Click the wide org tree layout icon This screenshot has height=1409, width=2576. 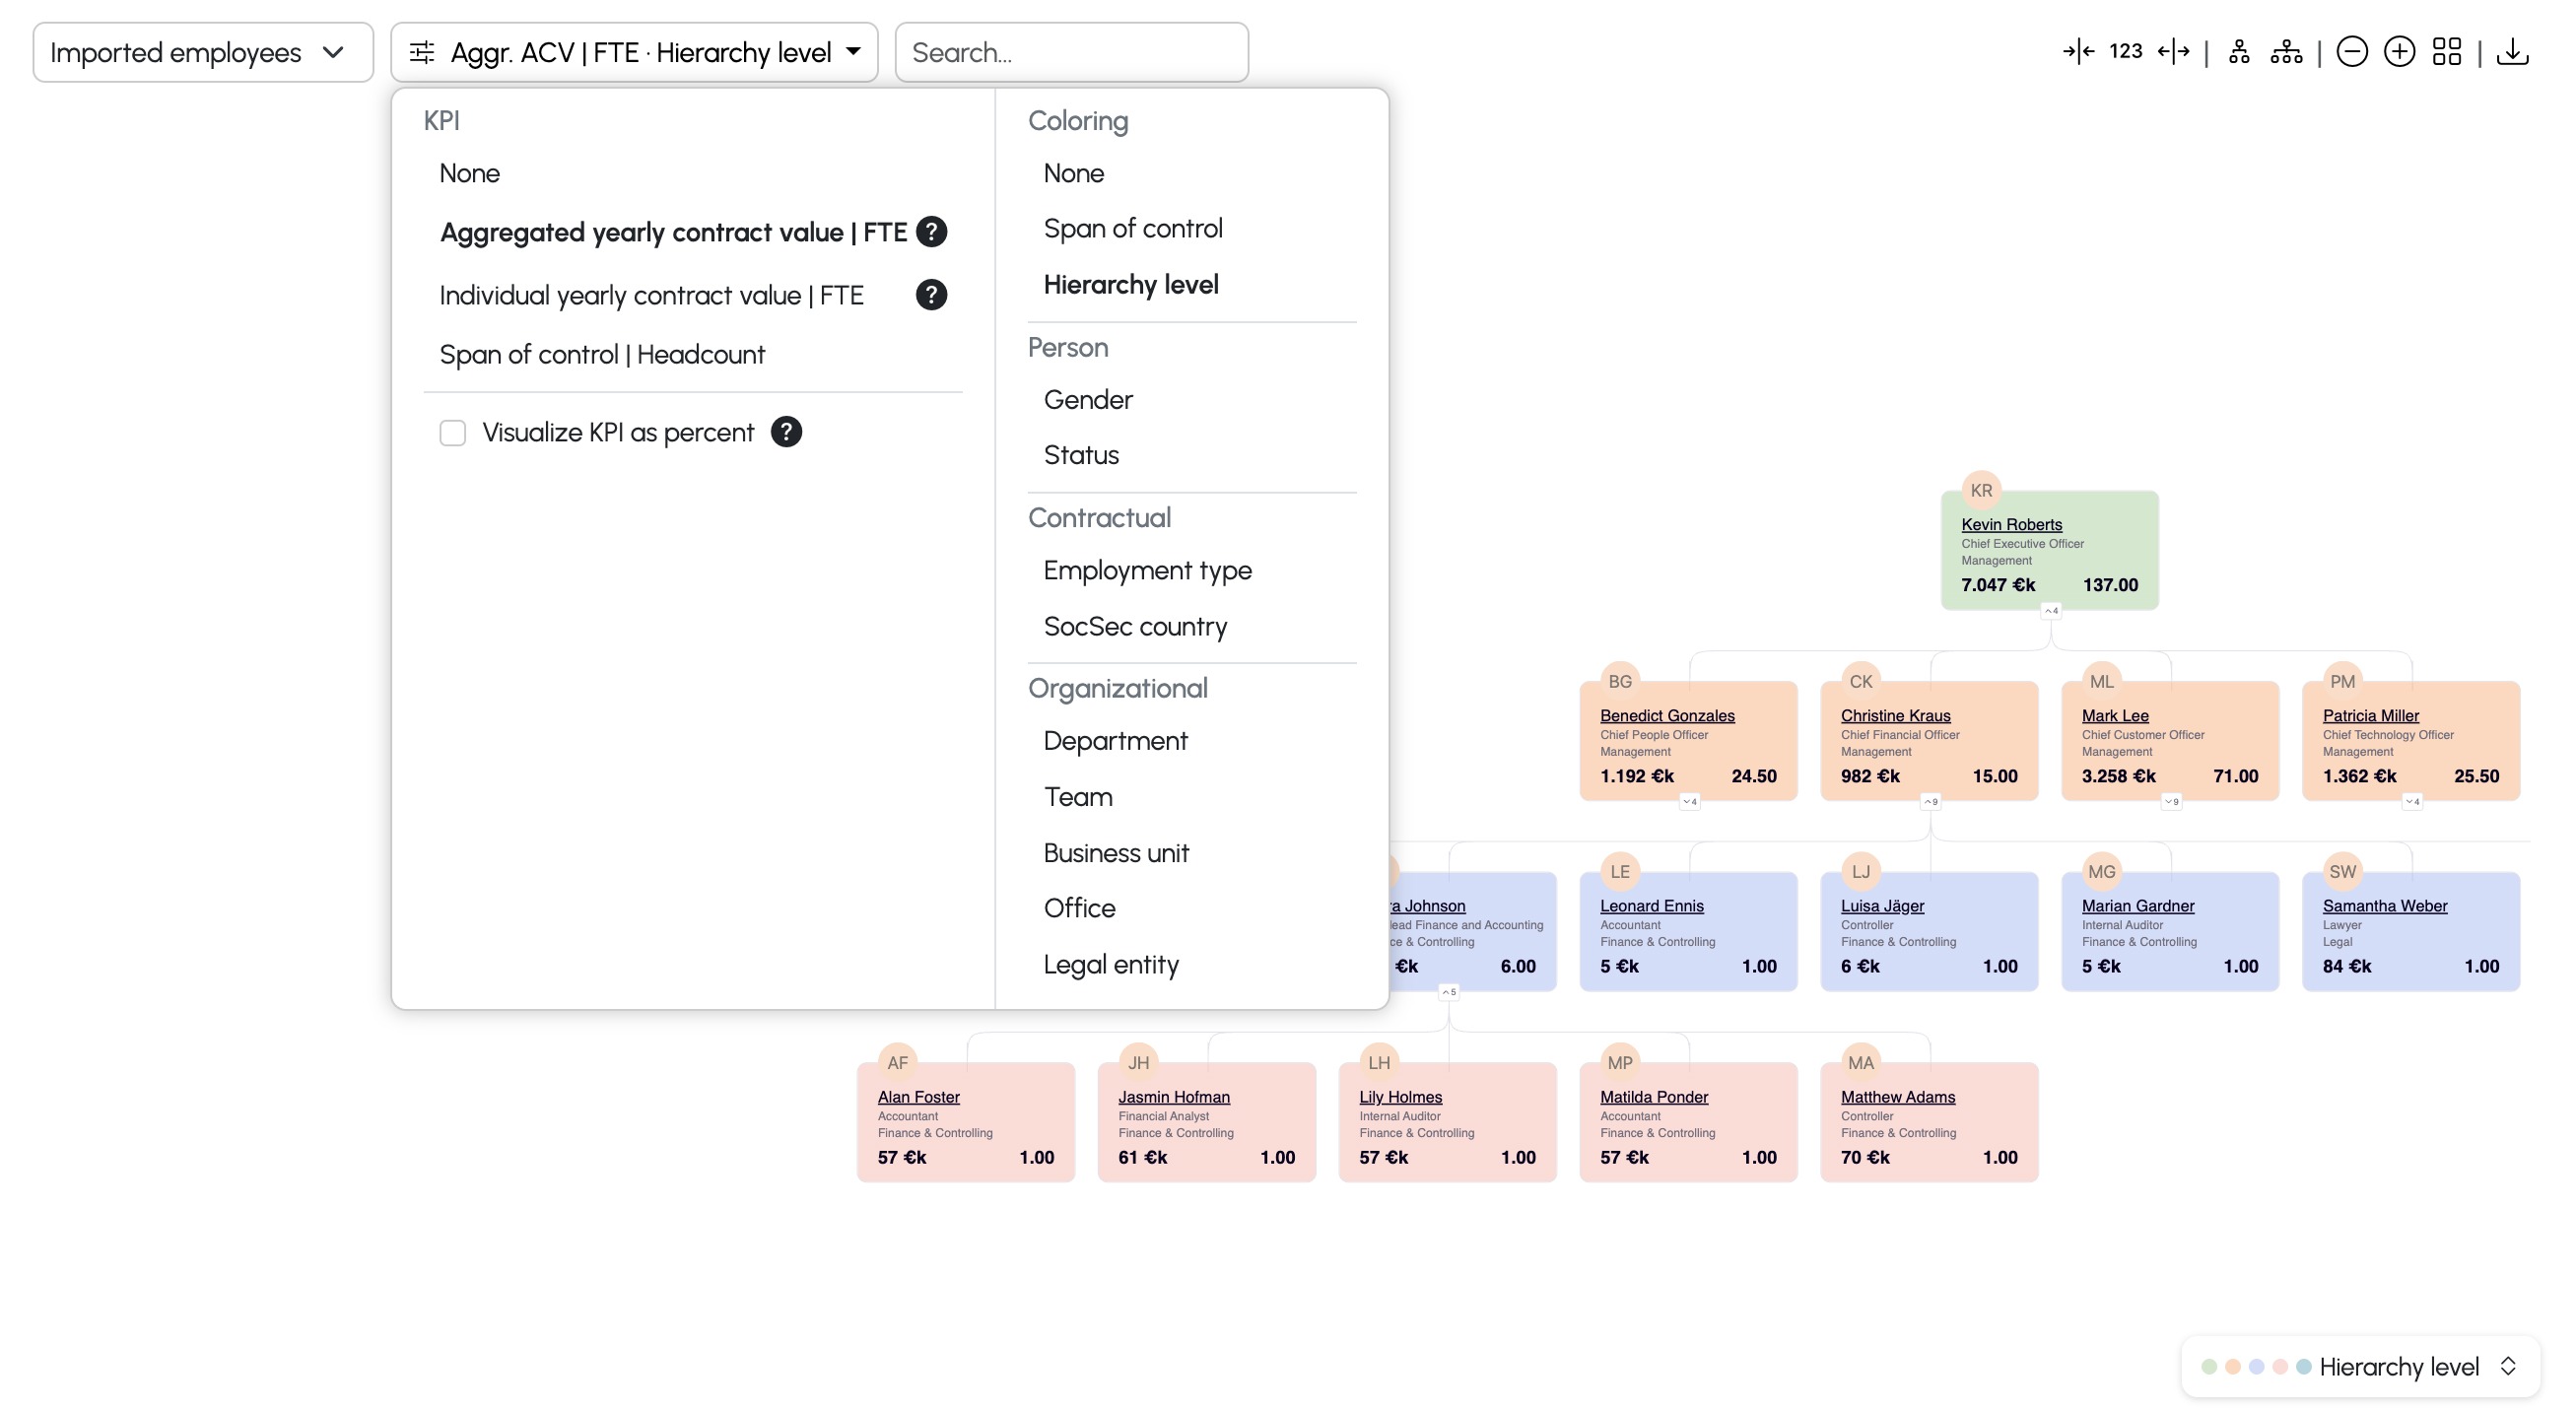point(2286,52)
